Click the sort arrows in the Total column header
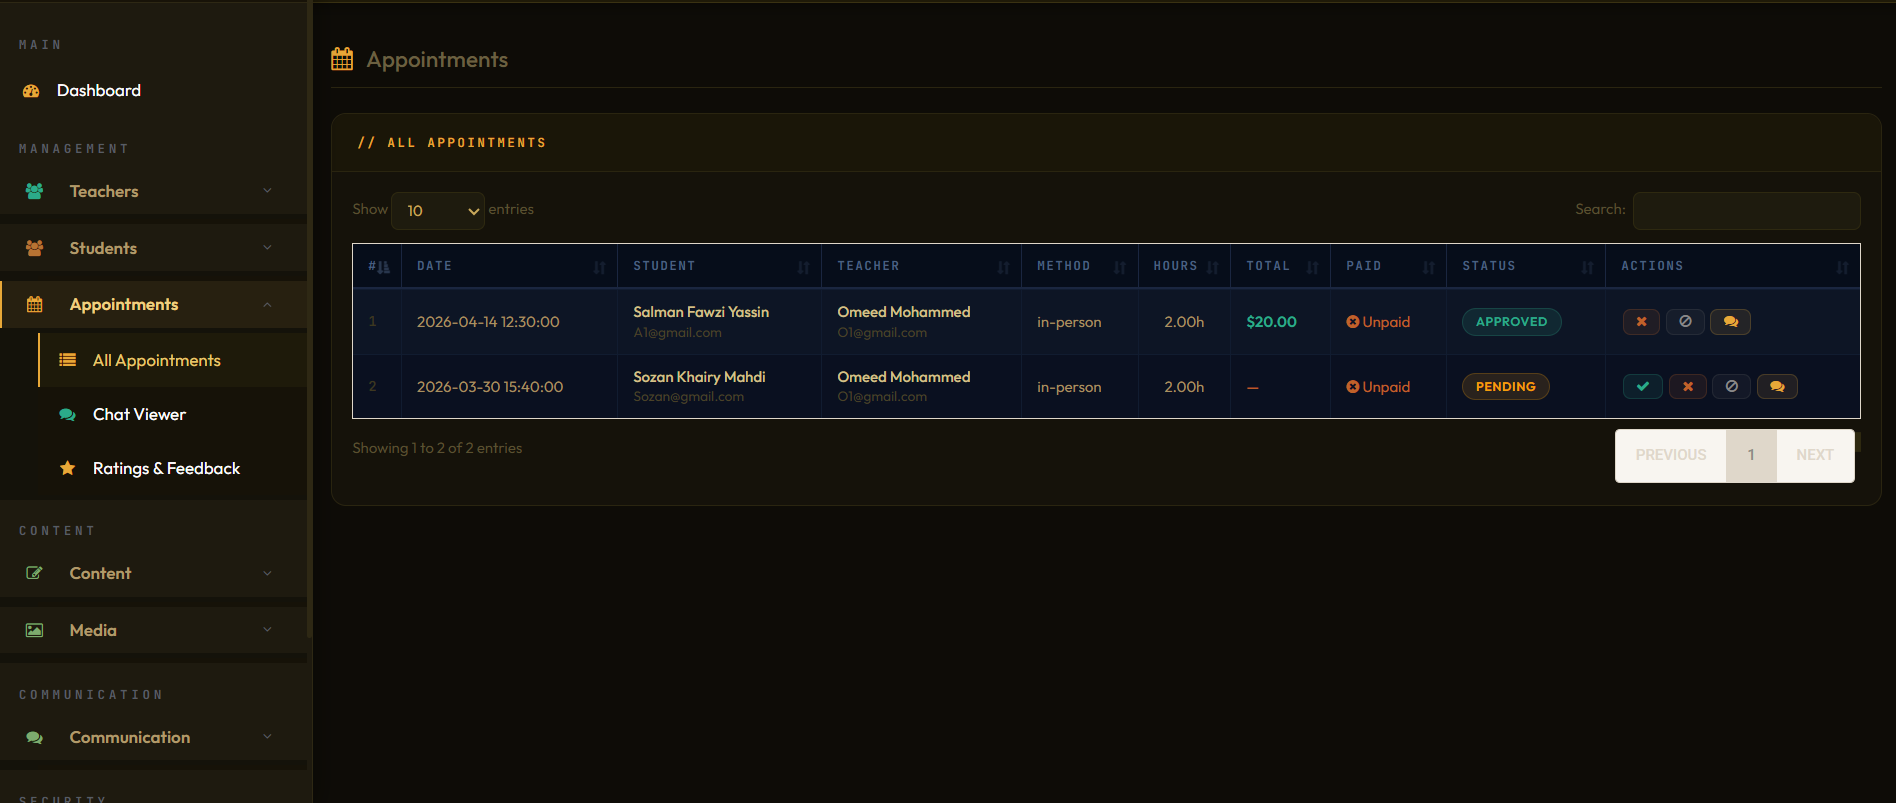The image size is (1896, 803). pos(1313,267)
